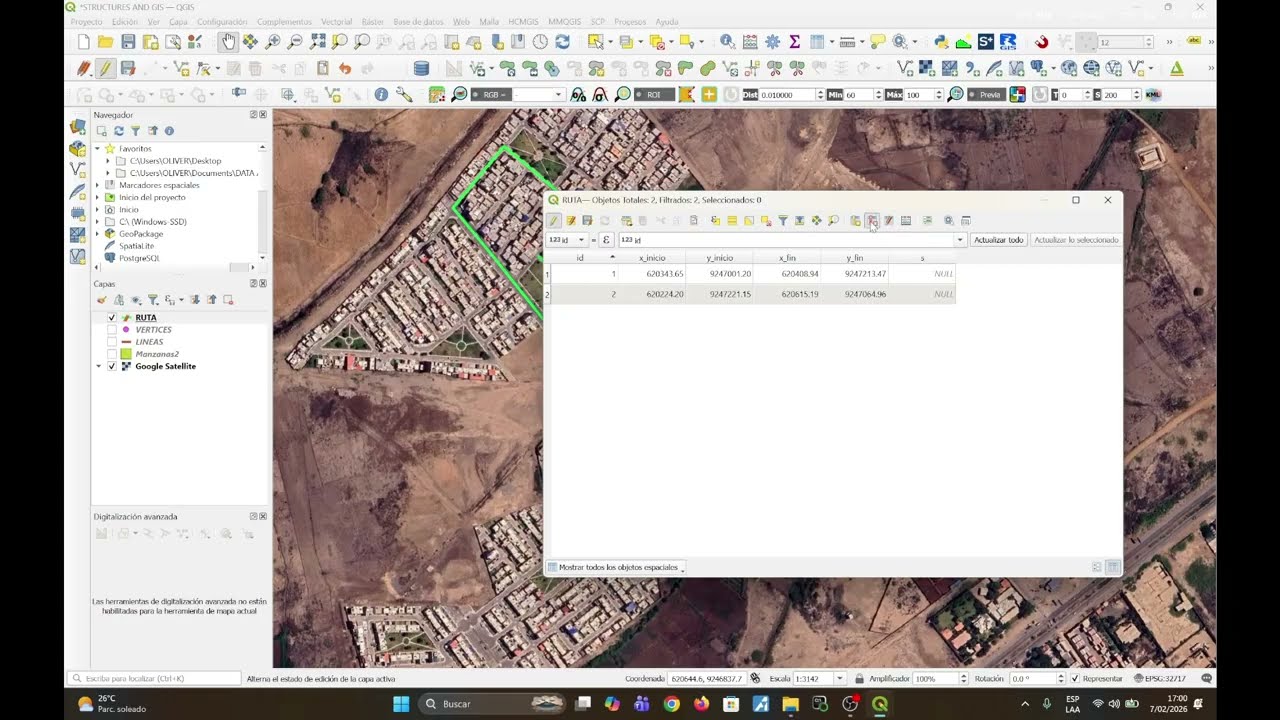Click the red magnet snapping icon
Image resolution: width=1280 pixels, height=720 pixels.
[1041, 42]
